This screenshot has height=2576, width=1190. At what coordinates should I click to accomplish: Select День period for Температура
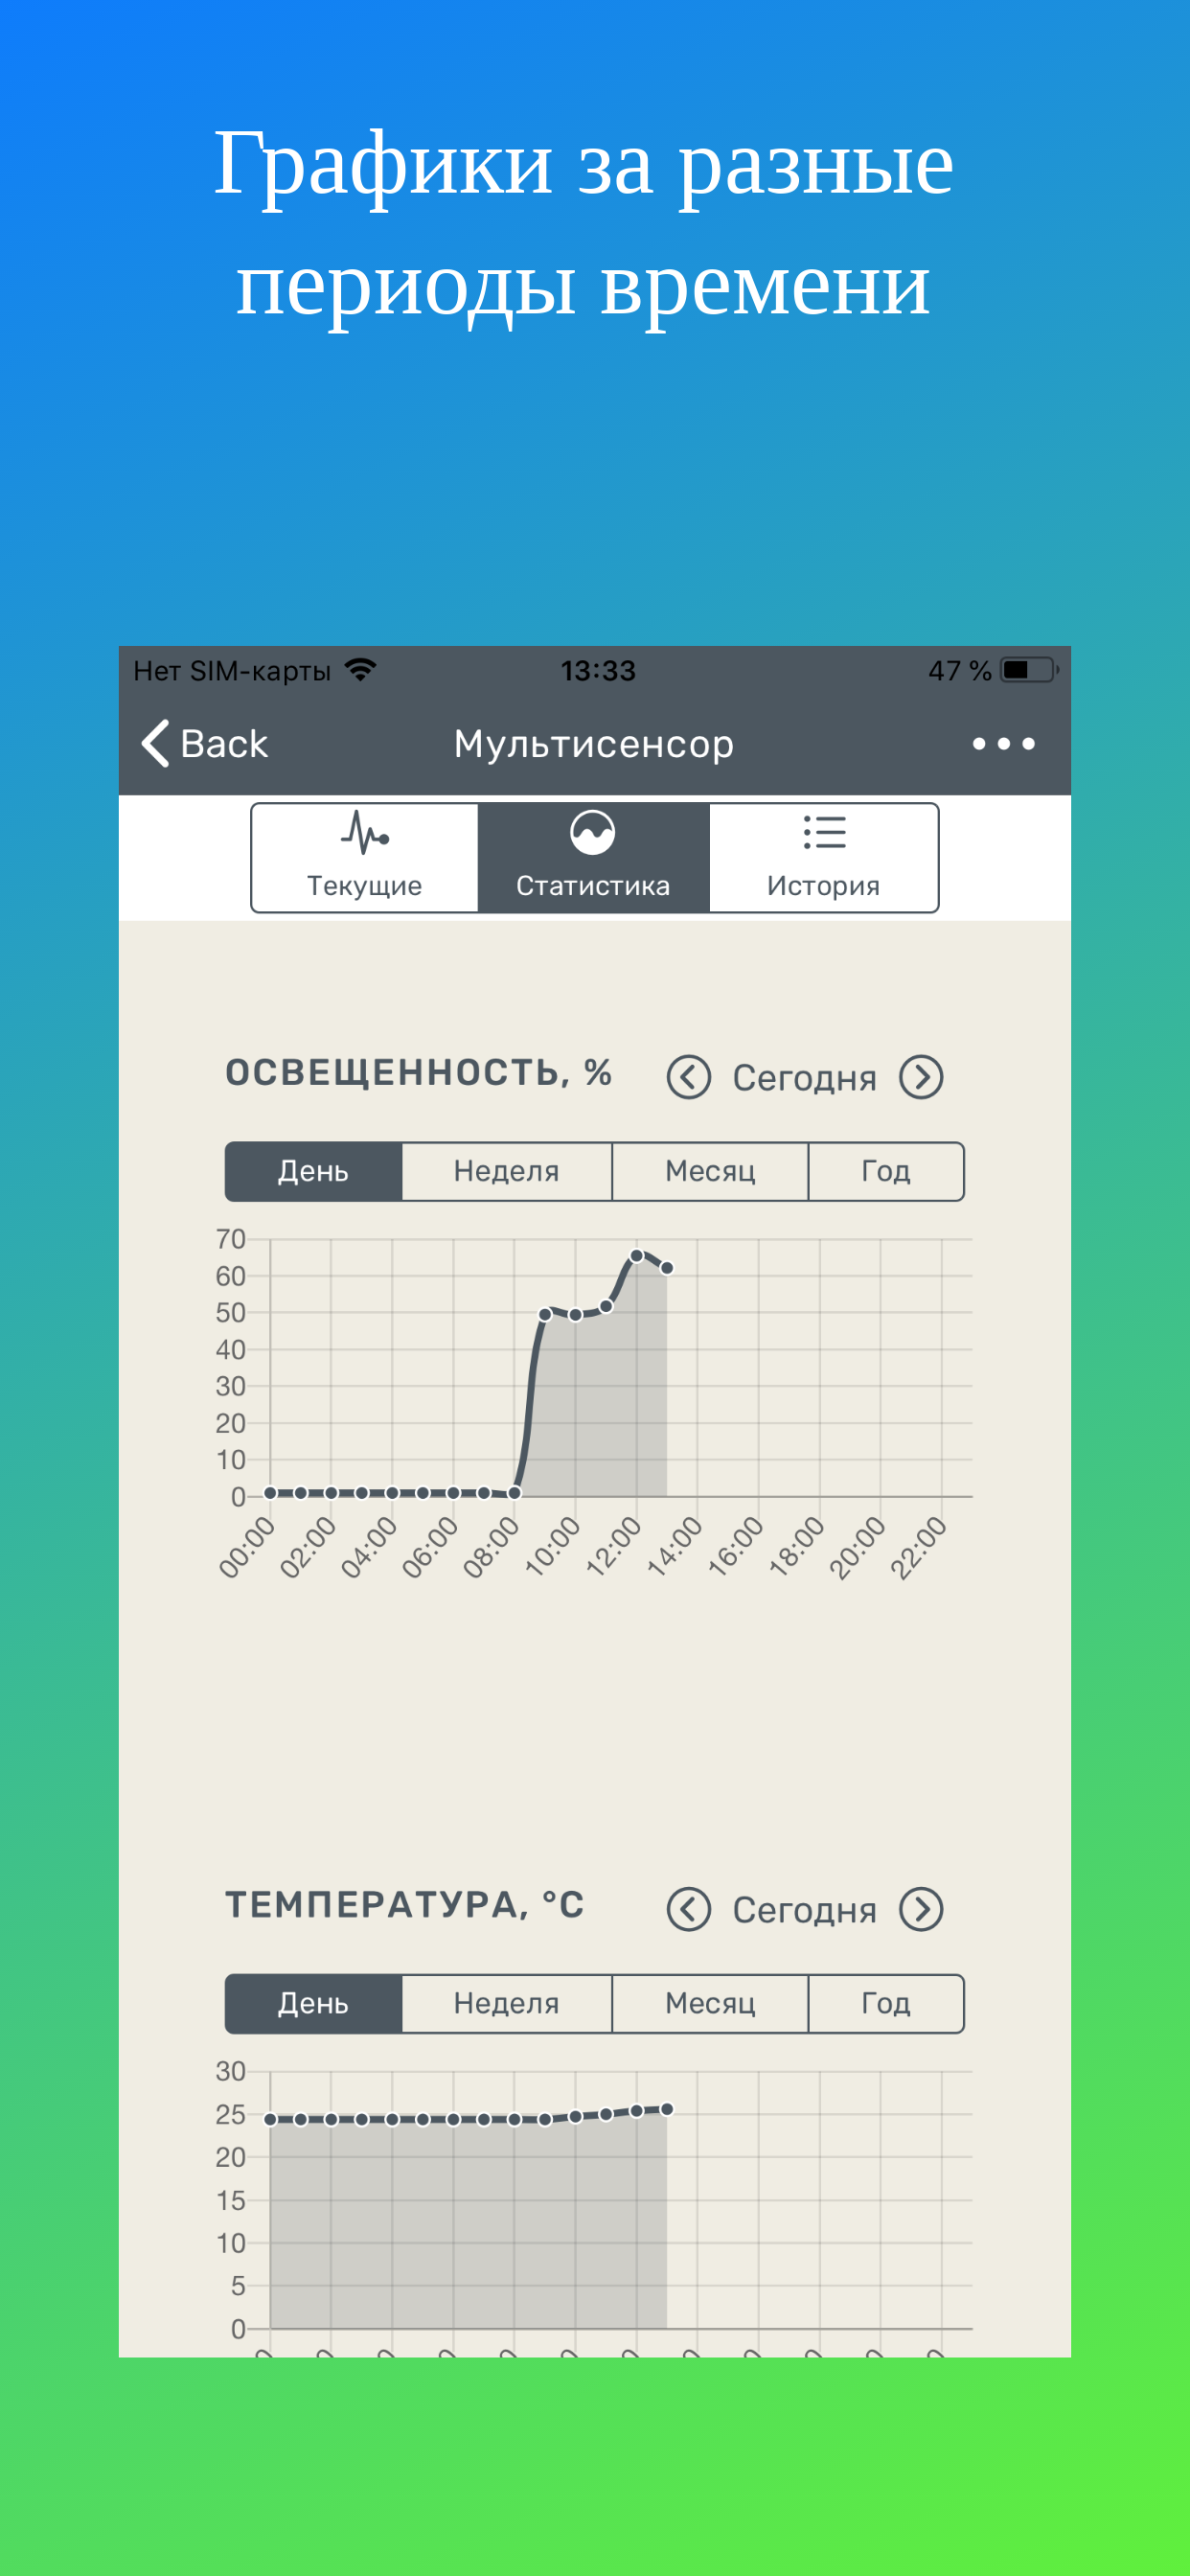click(x=313, y=2003)
